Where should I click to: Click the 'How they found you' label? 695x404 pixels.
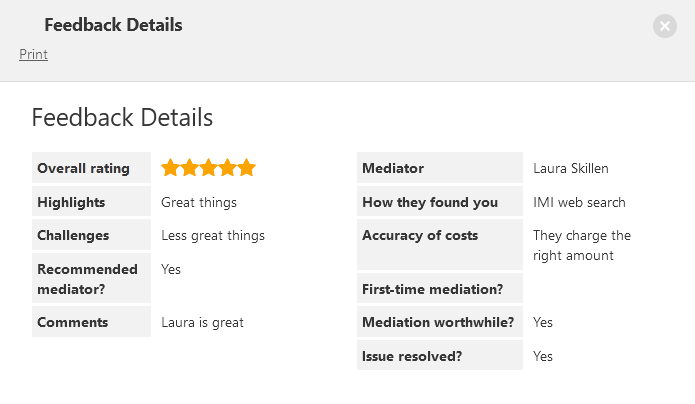pos(430,202)
